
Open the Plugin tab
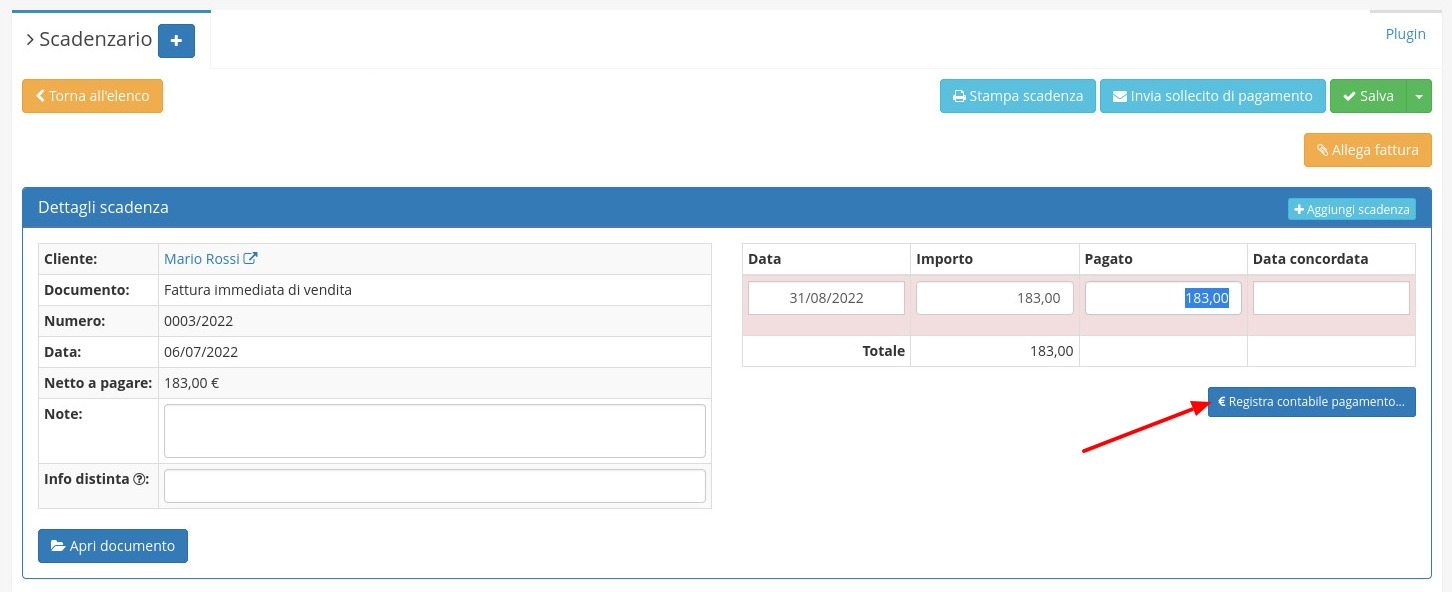(1405, 34)
